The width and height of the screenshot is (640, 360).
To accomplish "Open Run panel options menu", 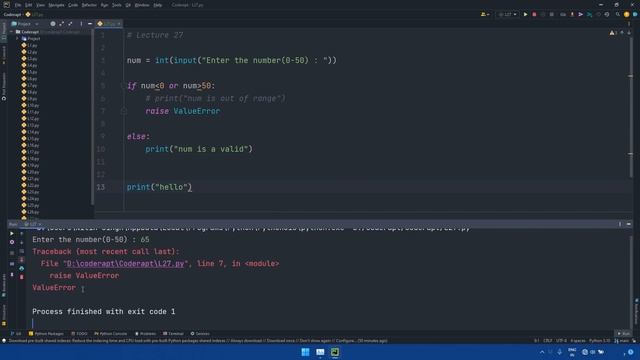I will click(620, 224).
